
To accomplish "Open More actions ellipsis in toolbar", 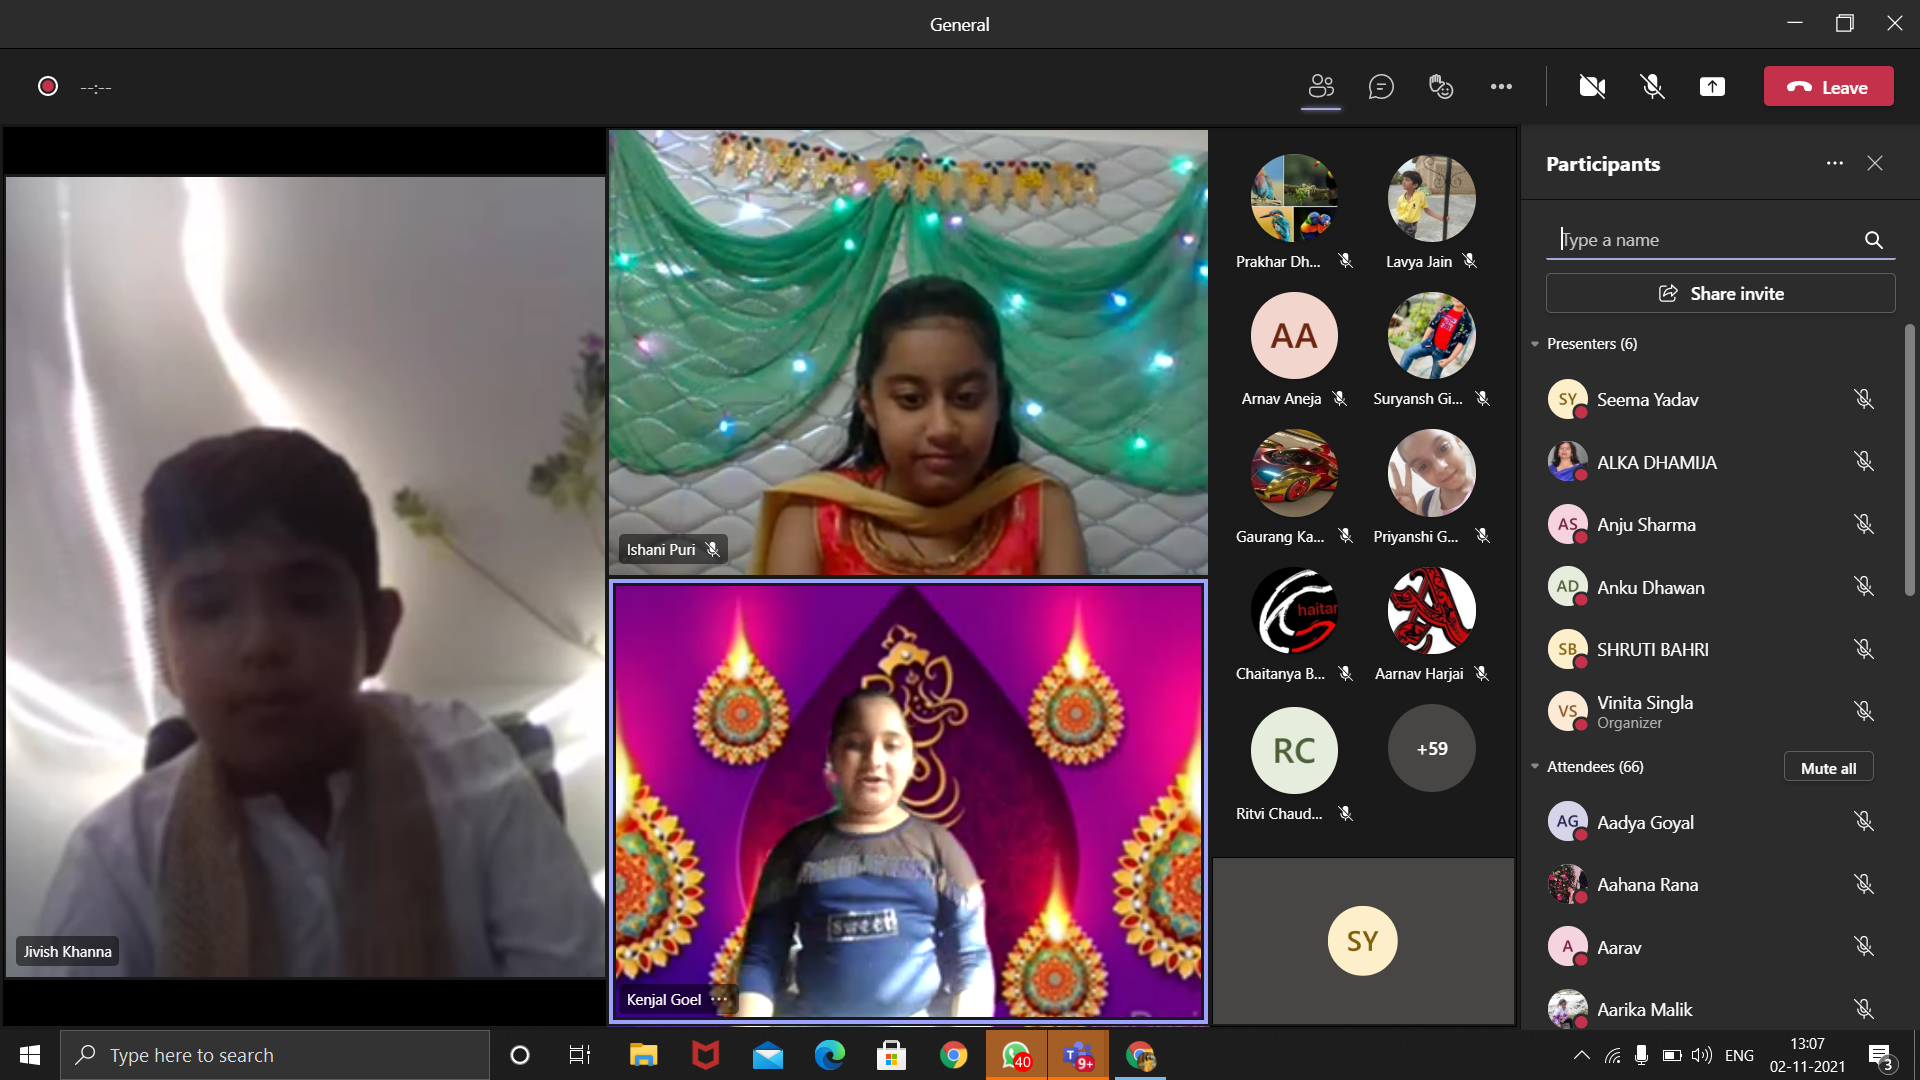I will [x=1501, y=87].
